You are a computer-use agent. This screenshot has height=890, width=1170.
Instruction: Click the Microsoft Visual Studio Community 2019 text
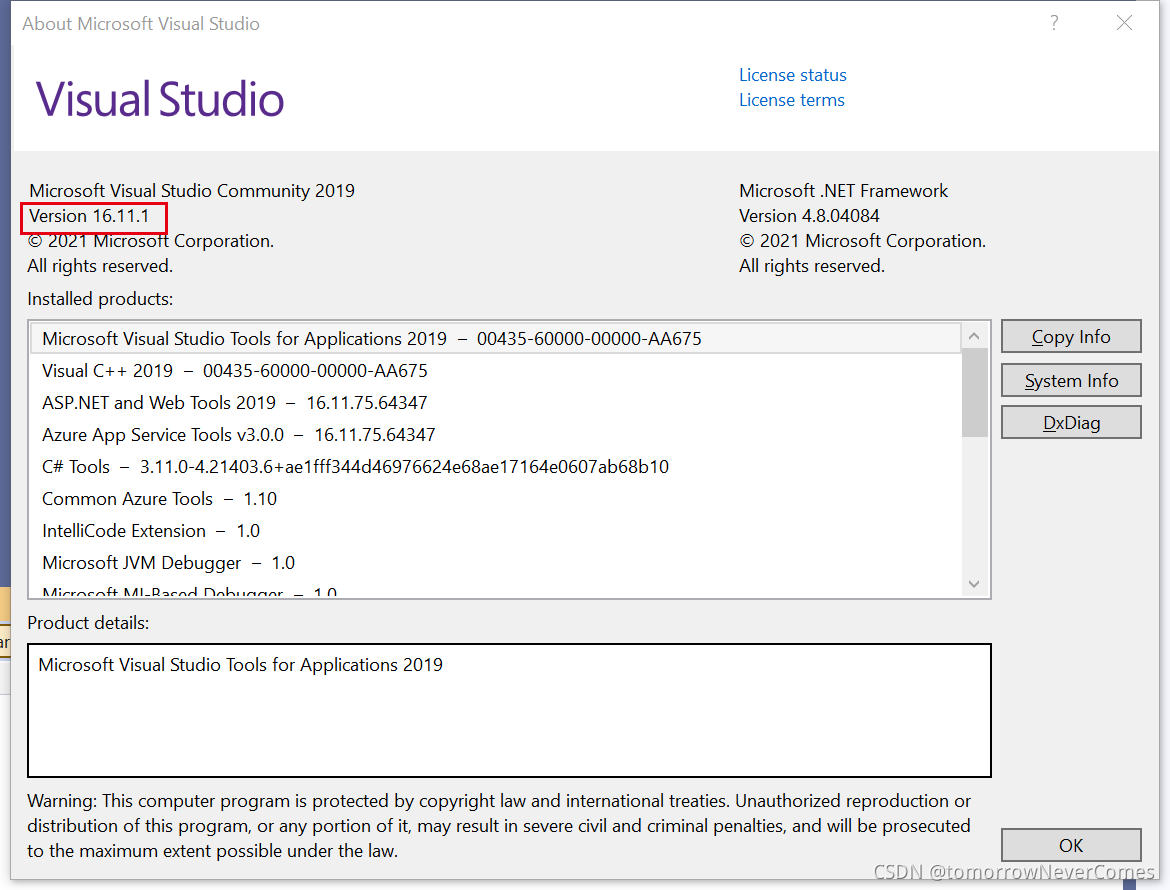click(x=192, y=191)
